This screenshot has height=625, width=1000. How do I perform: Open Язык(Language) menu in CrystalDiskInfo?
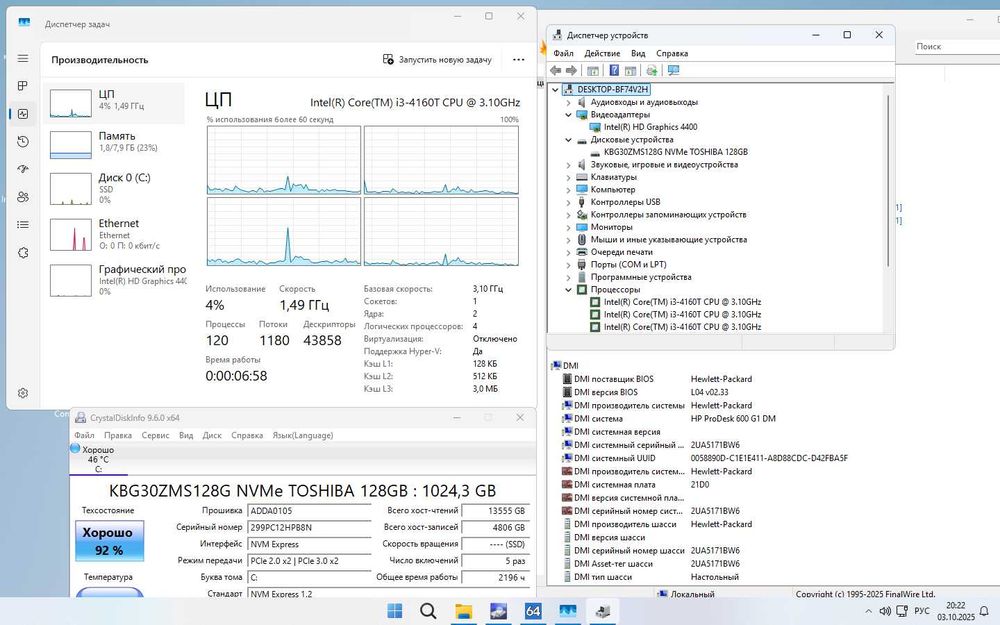pyautogui.click(x=302, y=435)
